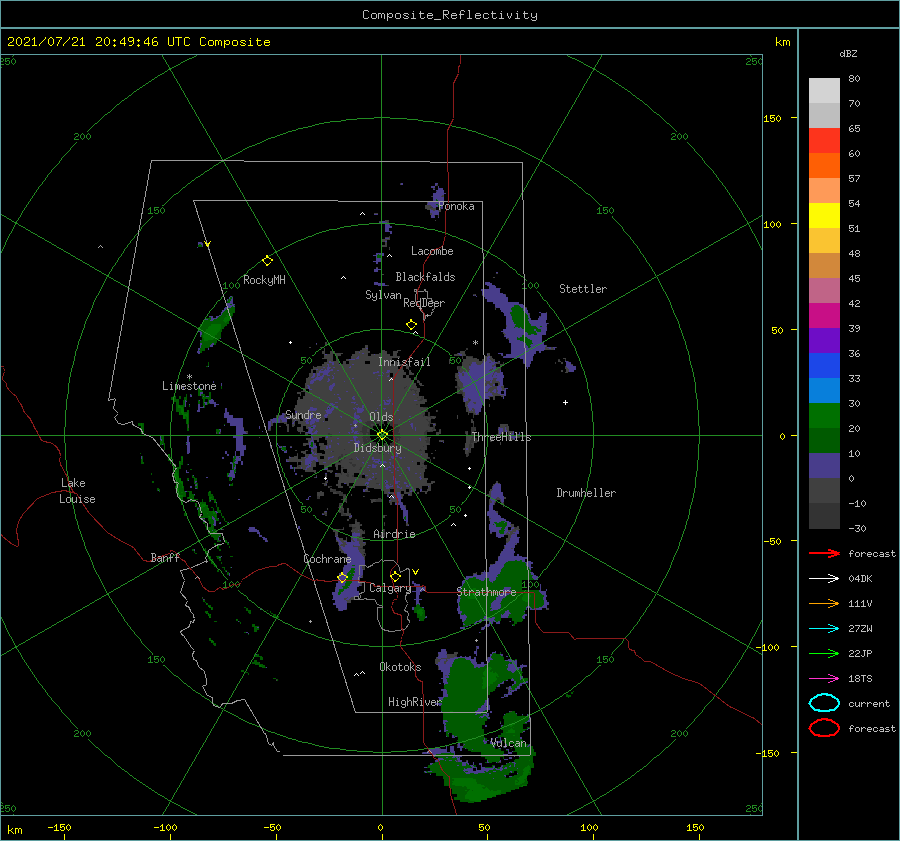Click the Lake Louise label

(77, 491)
